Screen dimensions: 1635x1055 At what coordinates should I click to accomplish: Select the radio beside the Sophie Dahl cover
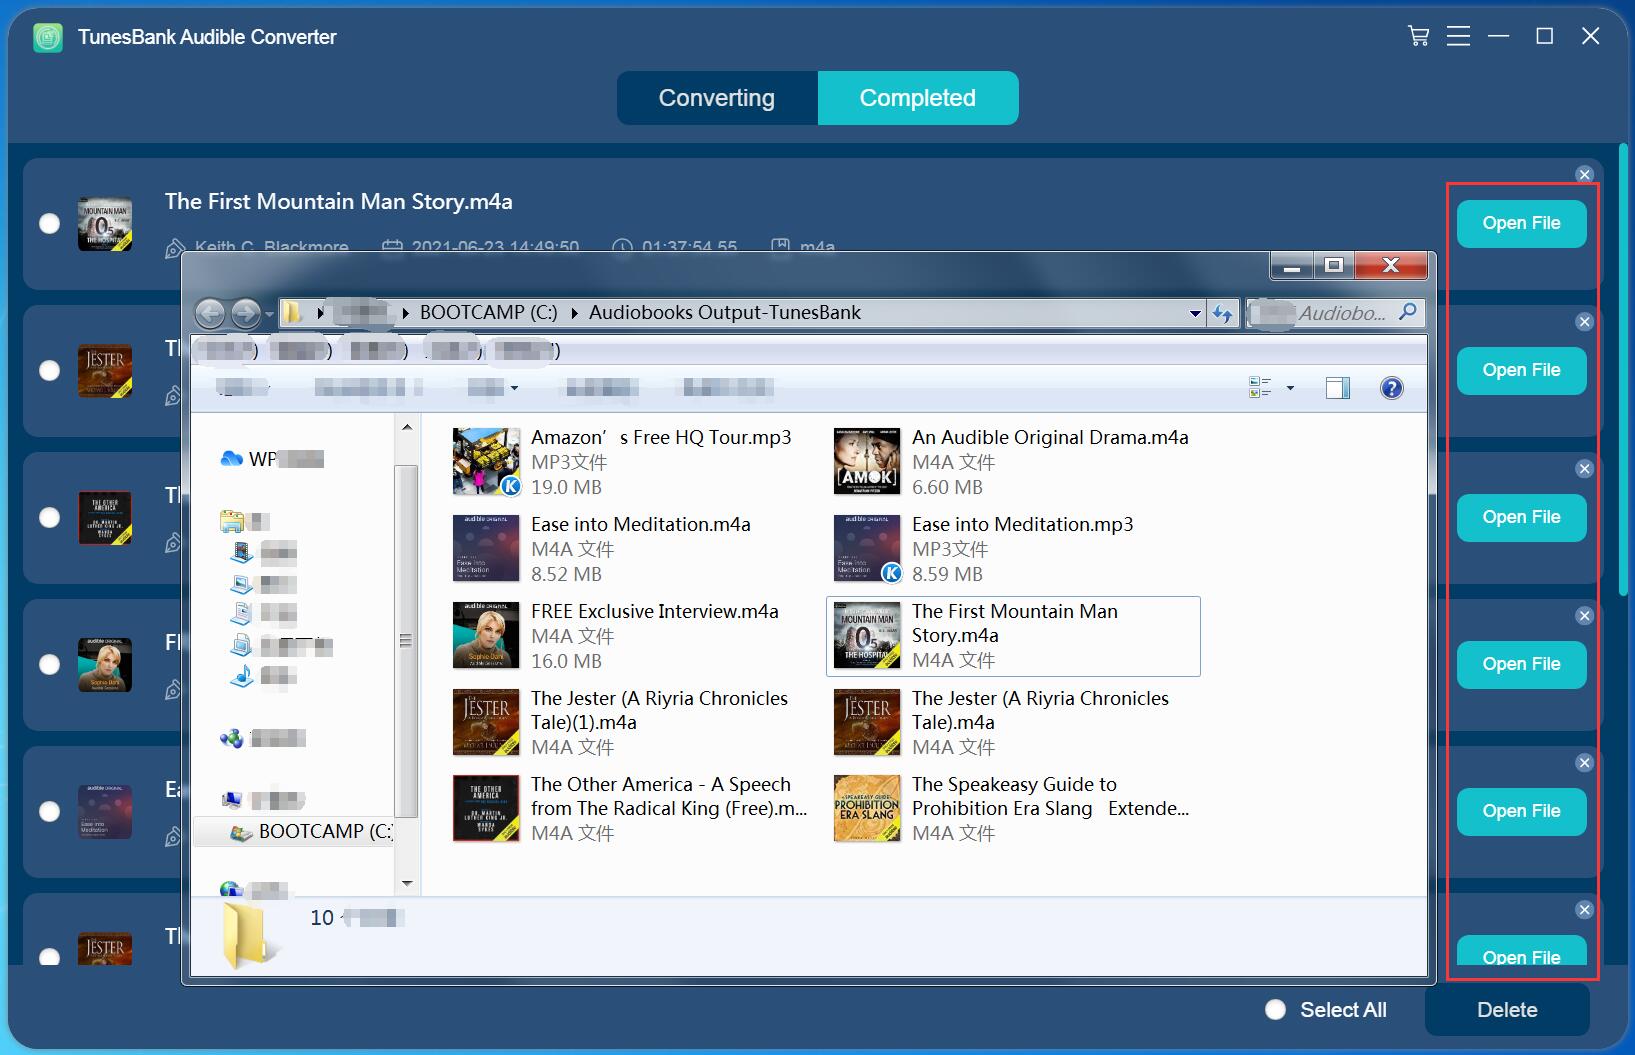click(49, 665)
